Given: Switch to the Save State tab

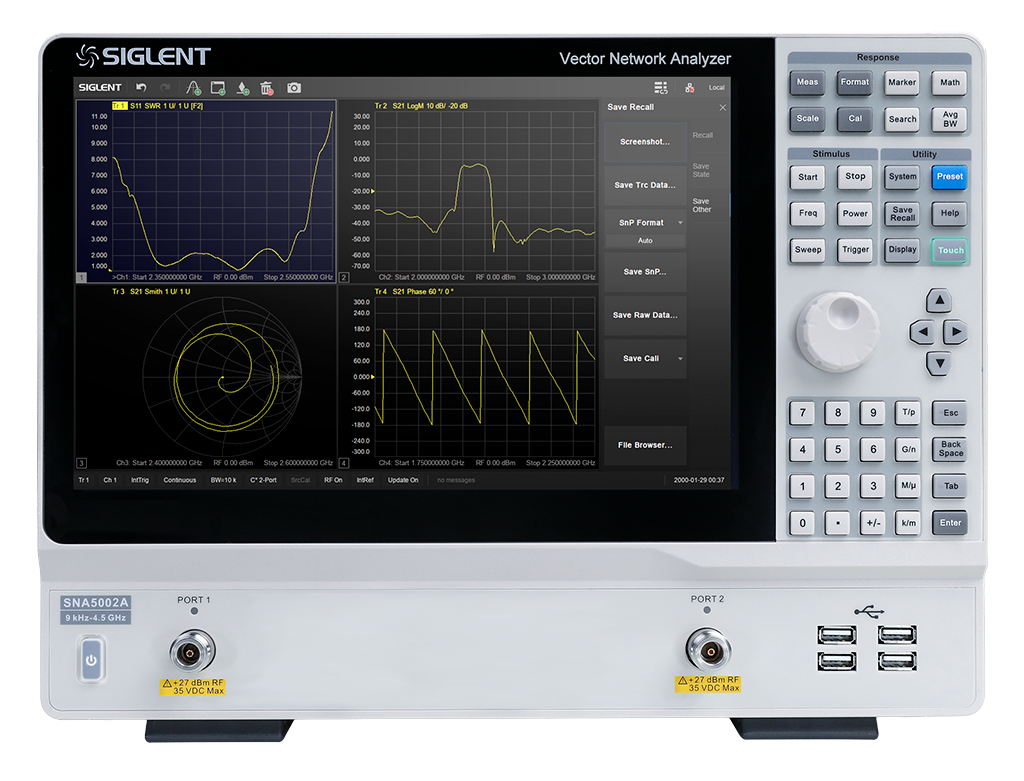Looking at the screenshot, I should 701,170.
